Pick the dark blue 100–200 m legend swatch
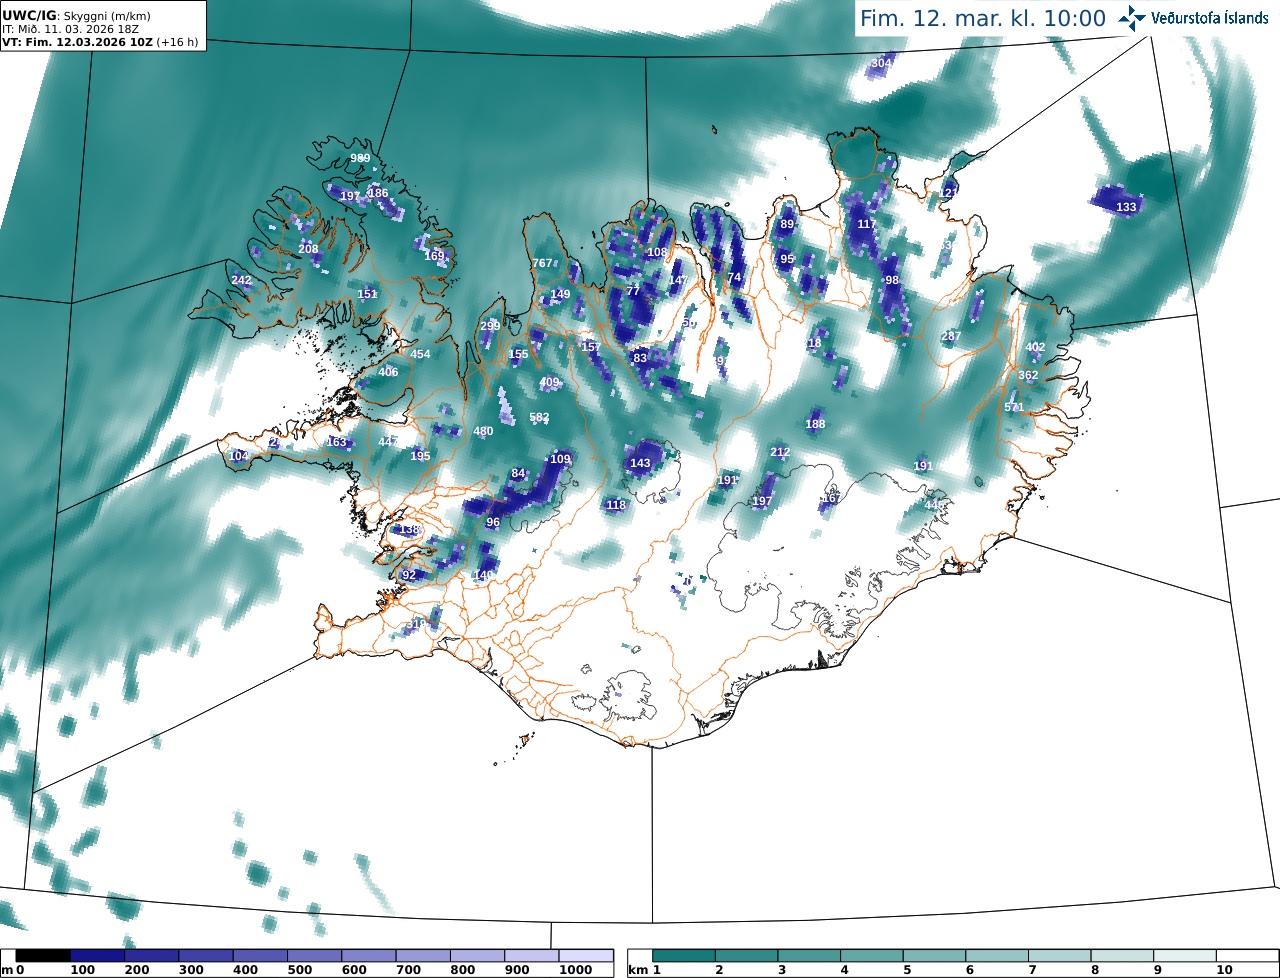 pyautogui.click(x=97, y=956)
